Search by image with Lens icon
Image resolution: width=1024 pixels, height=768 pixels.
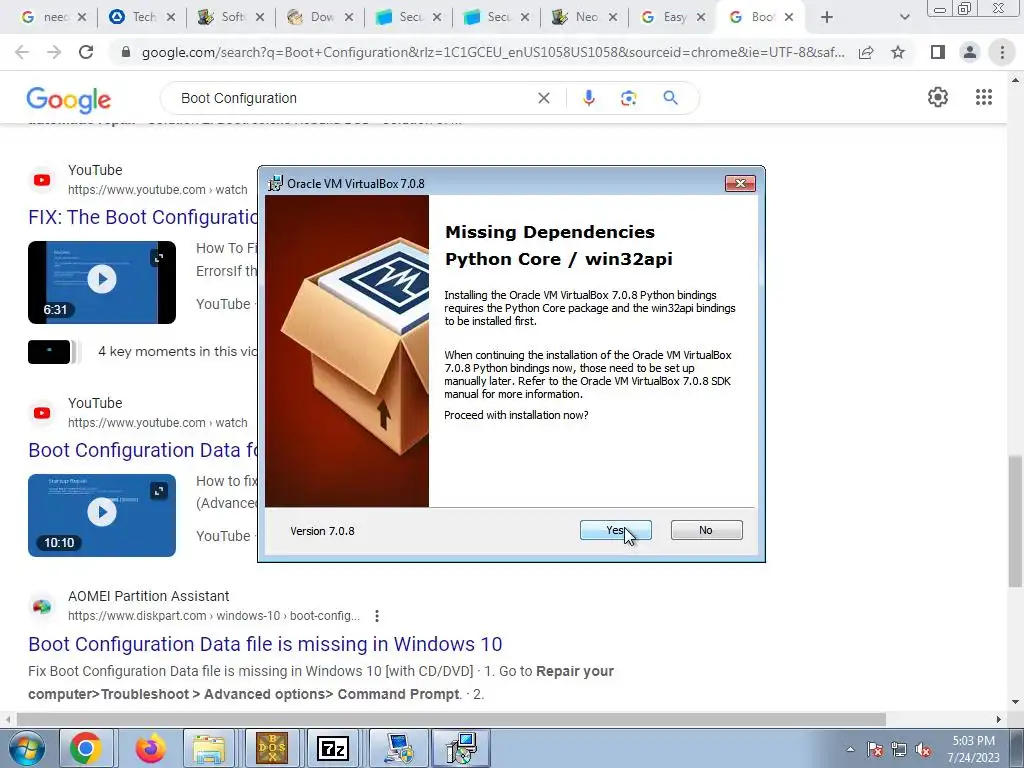point(628,98)
